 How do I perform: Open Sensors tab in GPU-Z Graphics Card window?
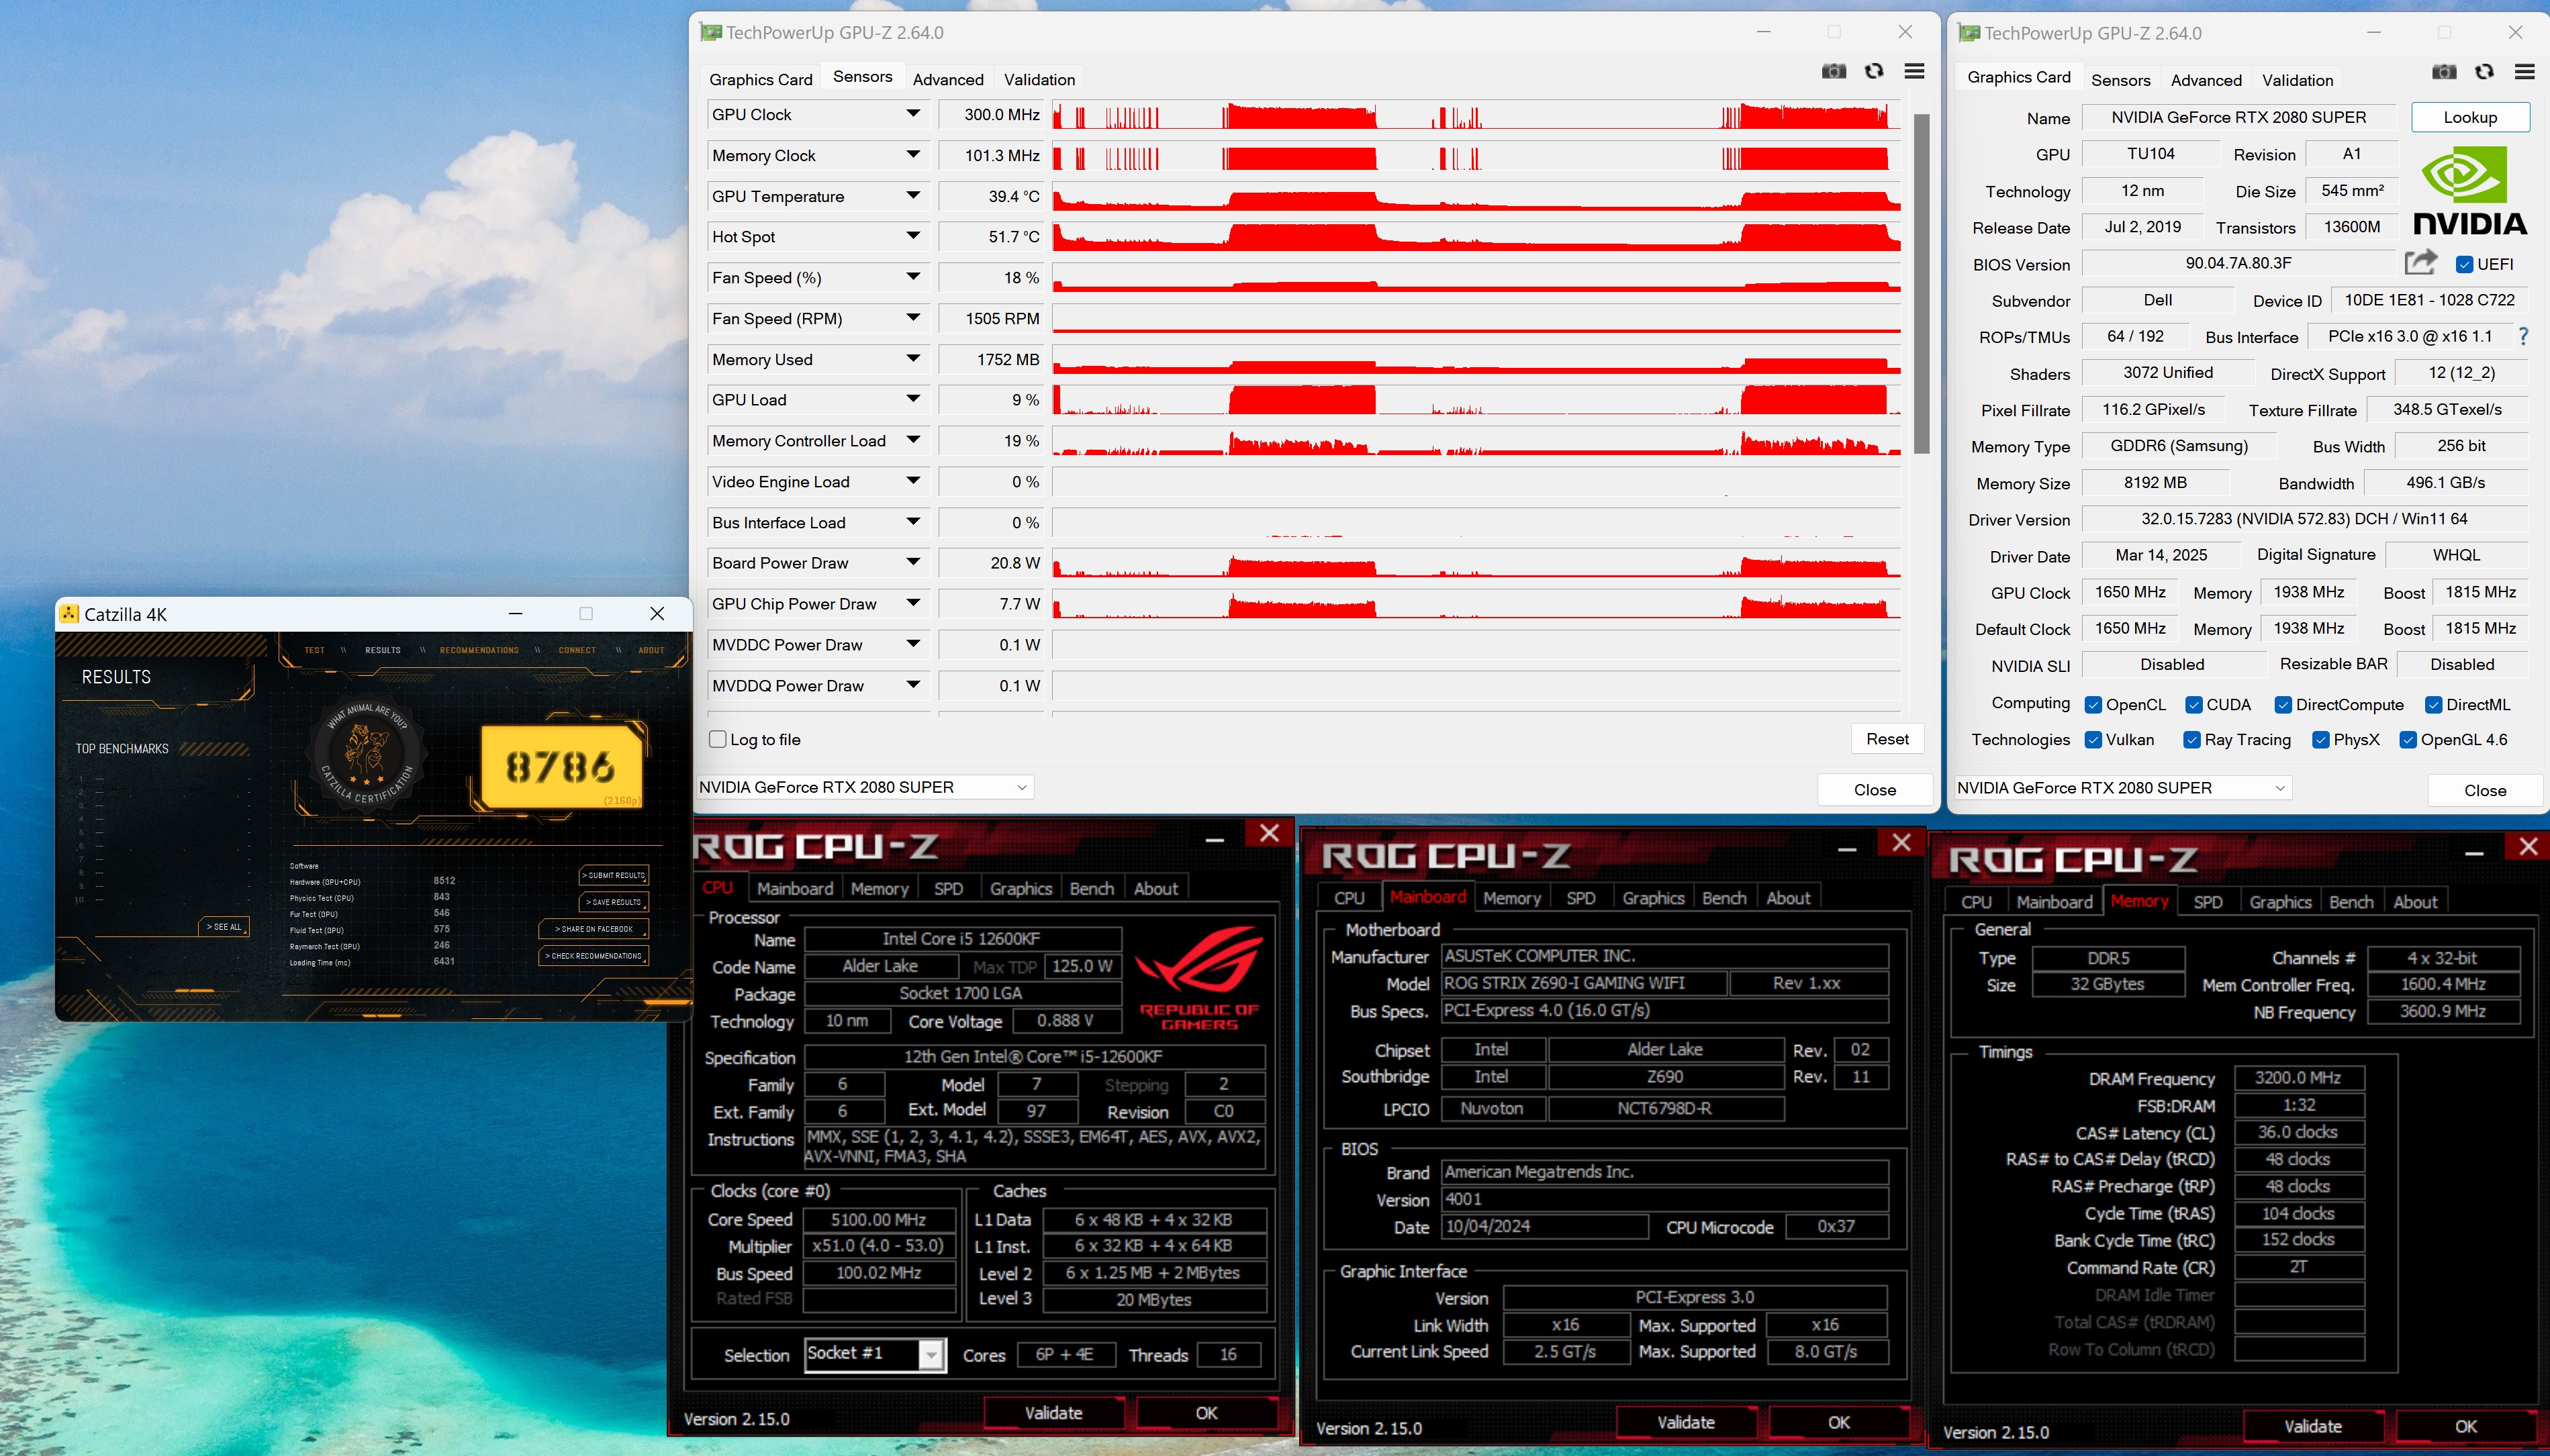point(2120,80)
